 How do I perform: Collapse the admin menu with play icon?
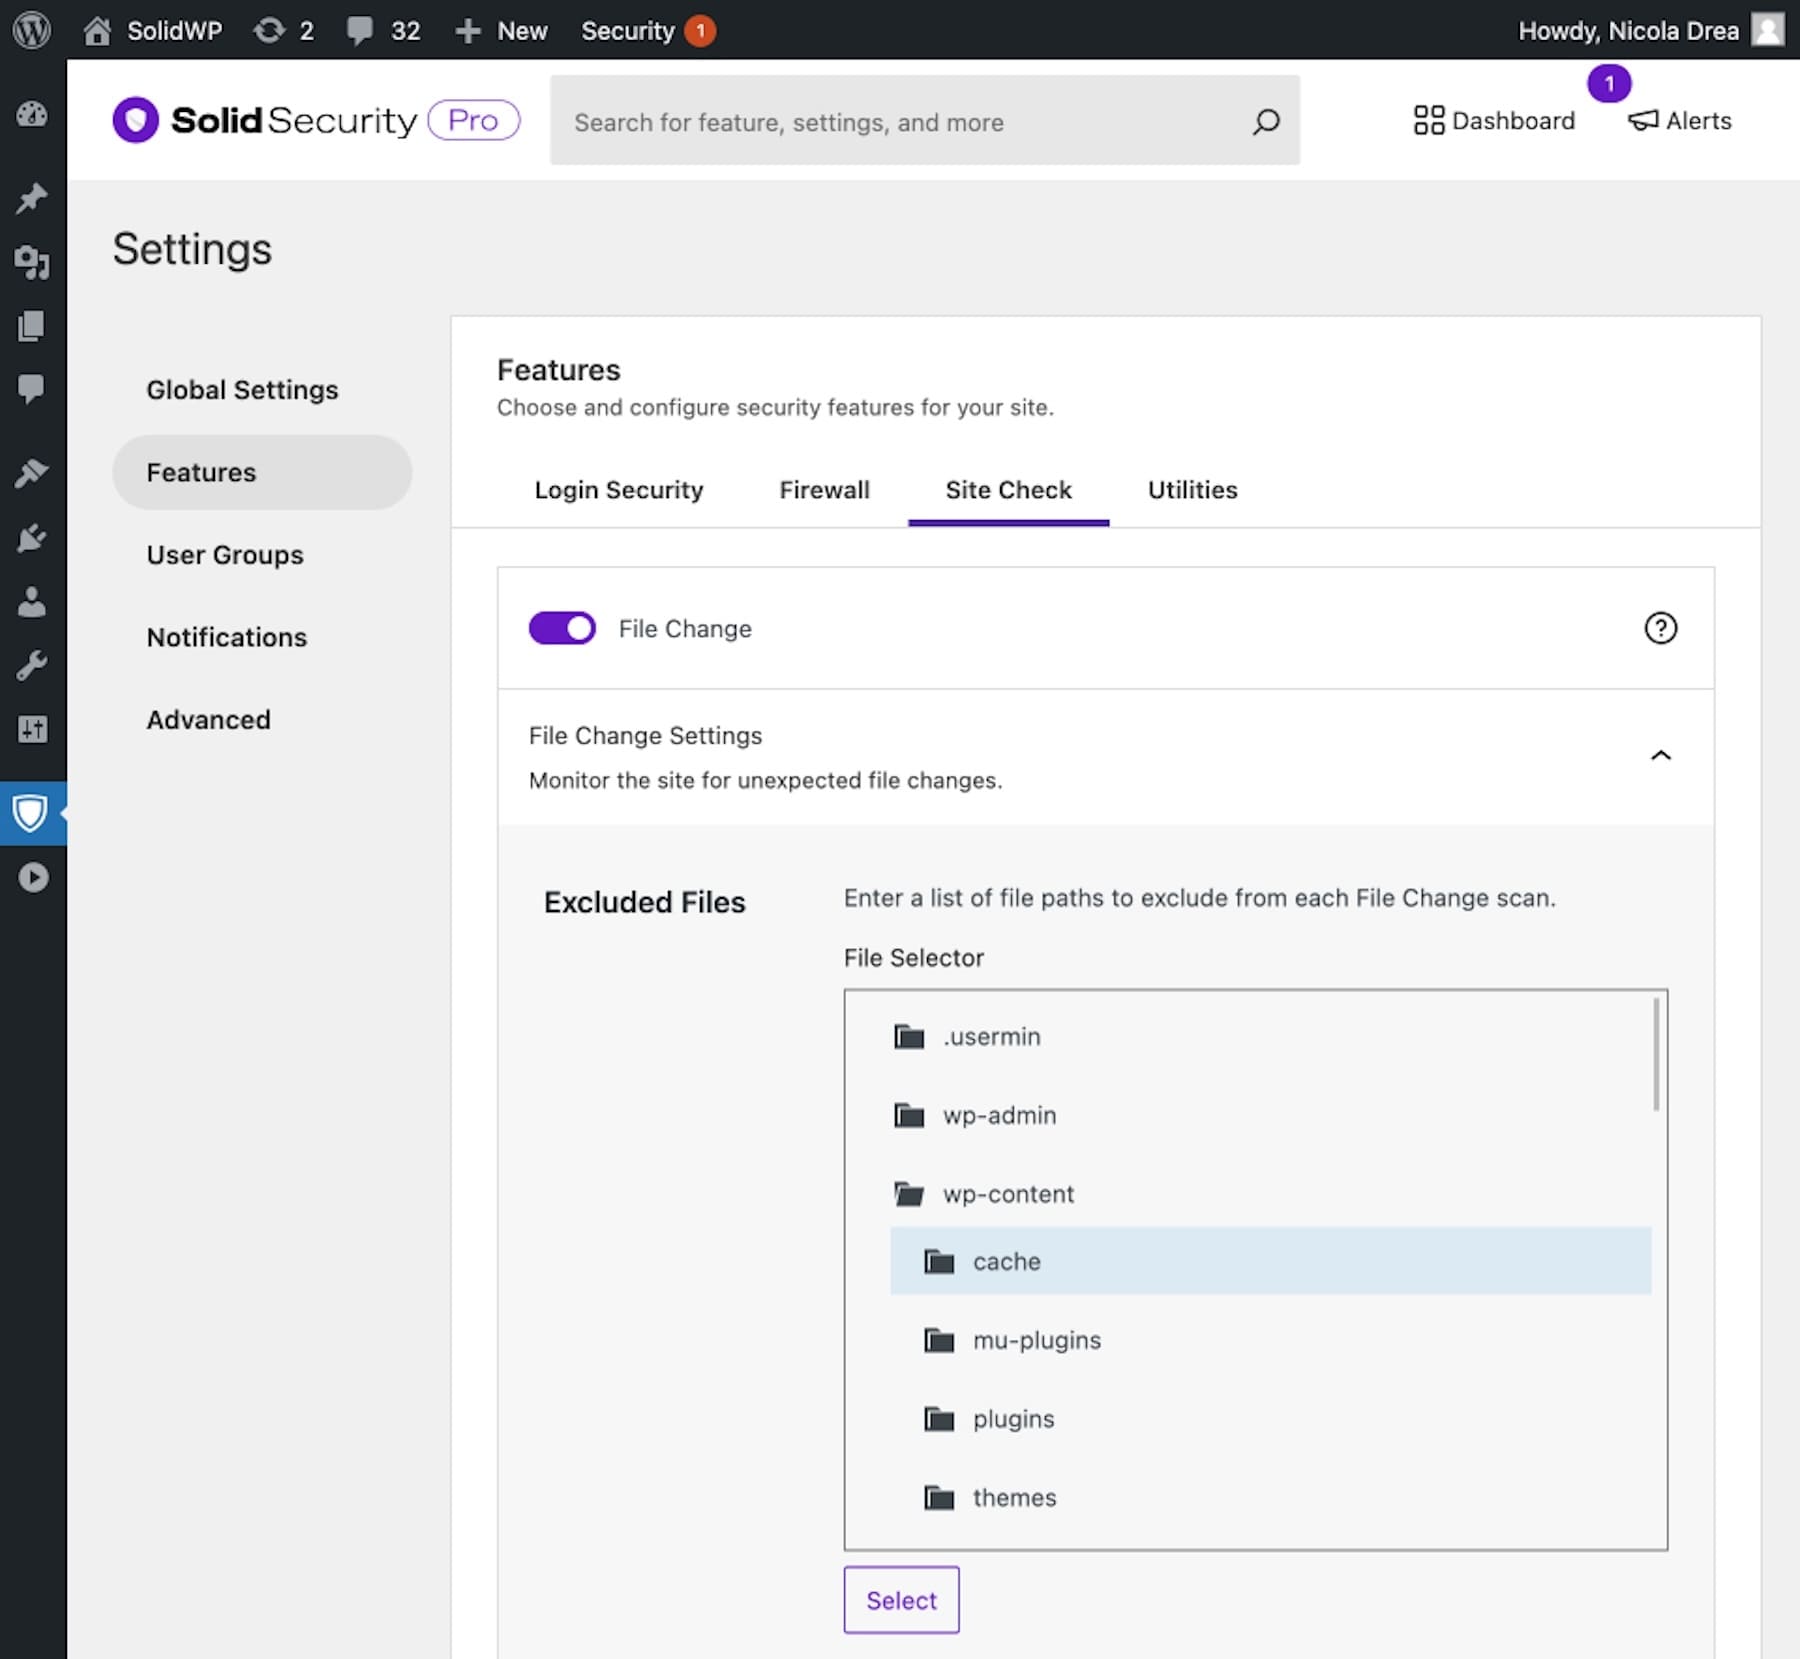coord(33,877)
